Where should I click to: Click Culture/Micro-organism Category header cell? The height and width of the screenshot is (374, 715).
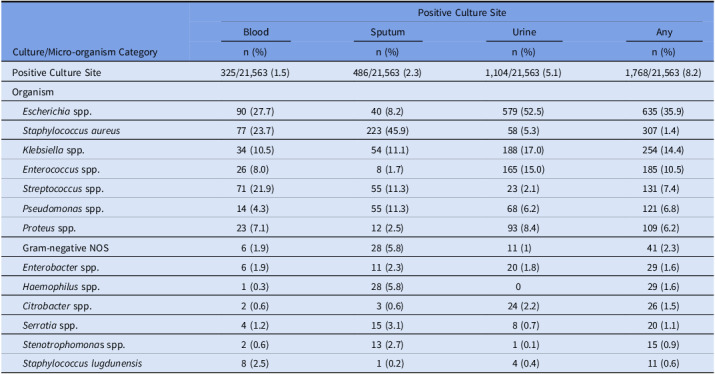[x=85, y=52]
